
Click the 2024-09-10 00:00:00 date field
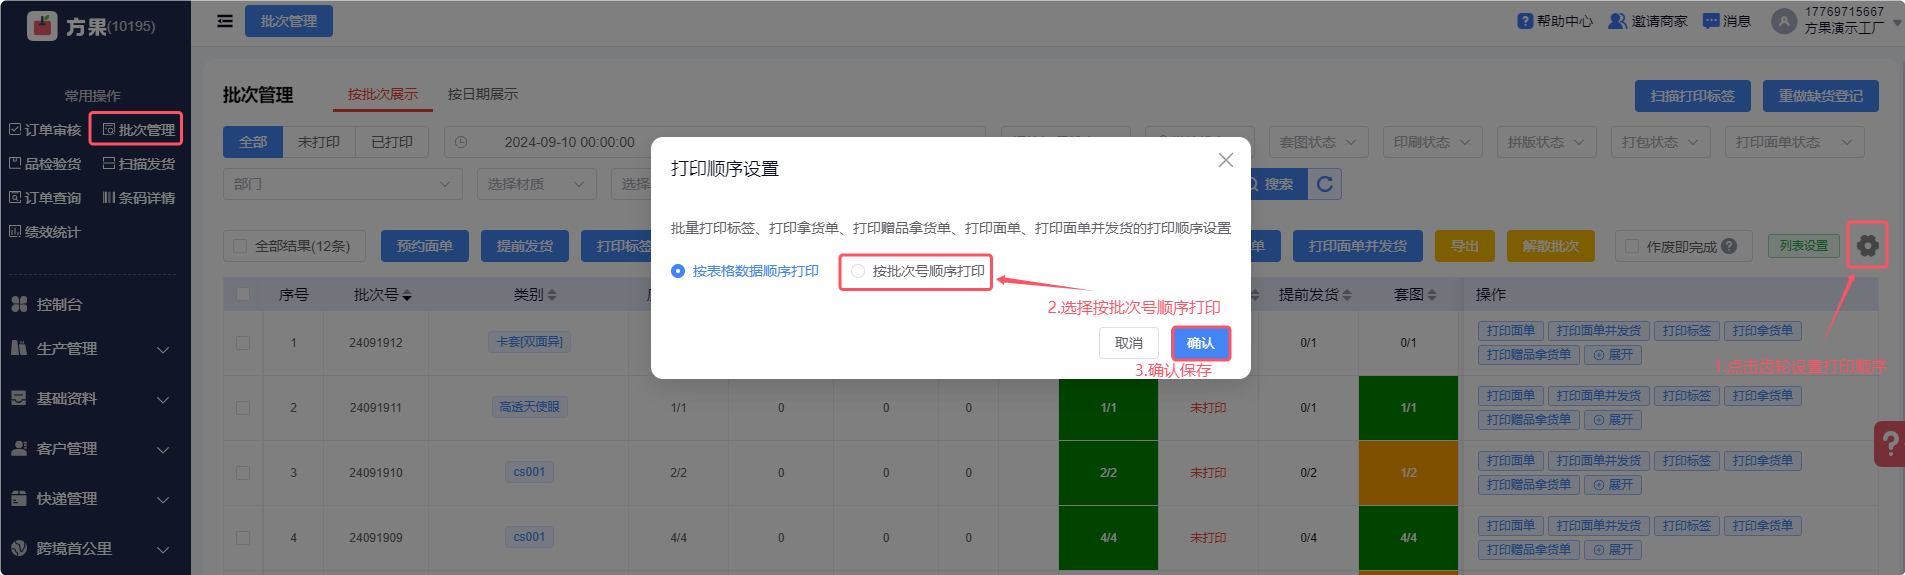pos(569,142)
